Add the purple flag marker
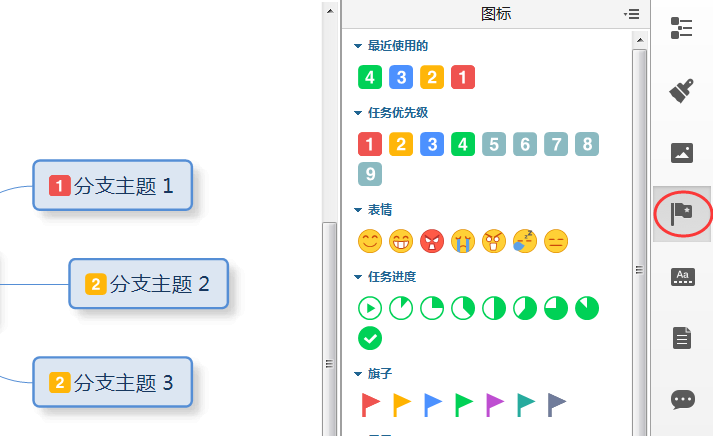This screenshot has width=713, height=436. click(495, 405)
